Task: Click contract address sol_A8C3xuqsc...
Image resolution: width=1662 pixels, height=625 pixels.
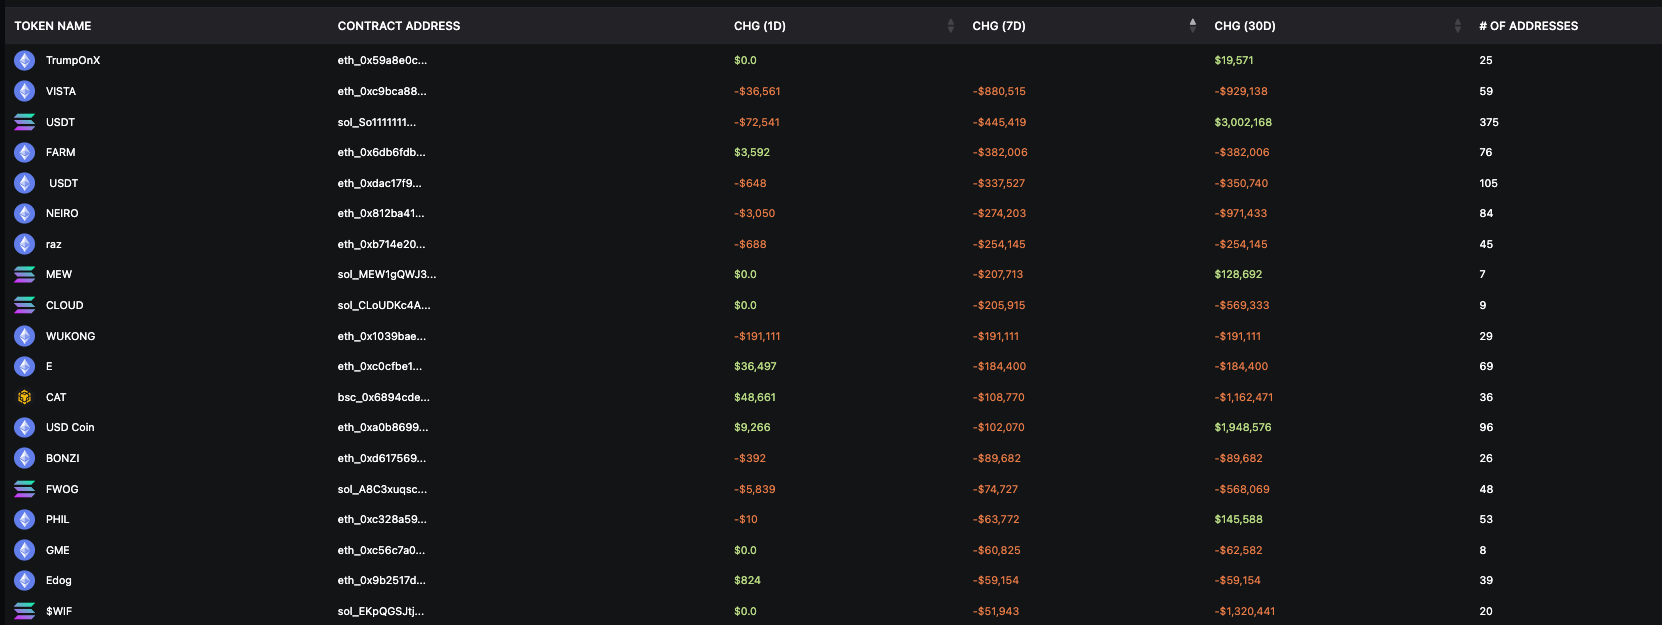Action: 382,489
